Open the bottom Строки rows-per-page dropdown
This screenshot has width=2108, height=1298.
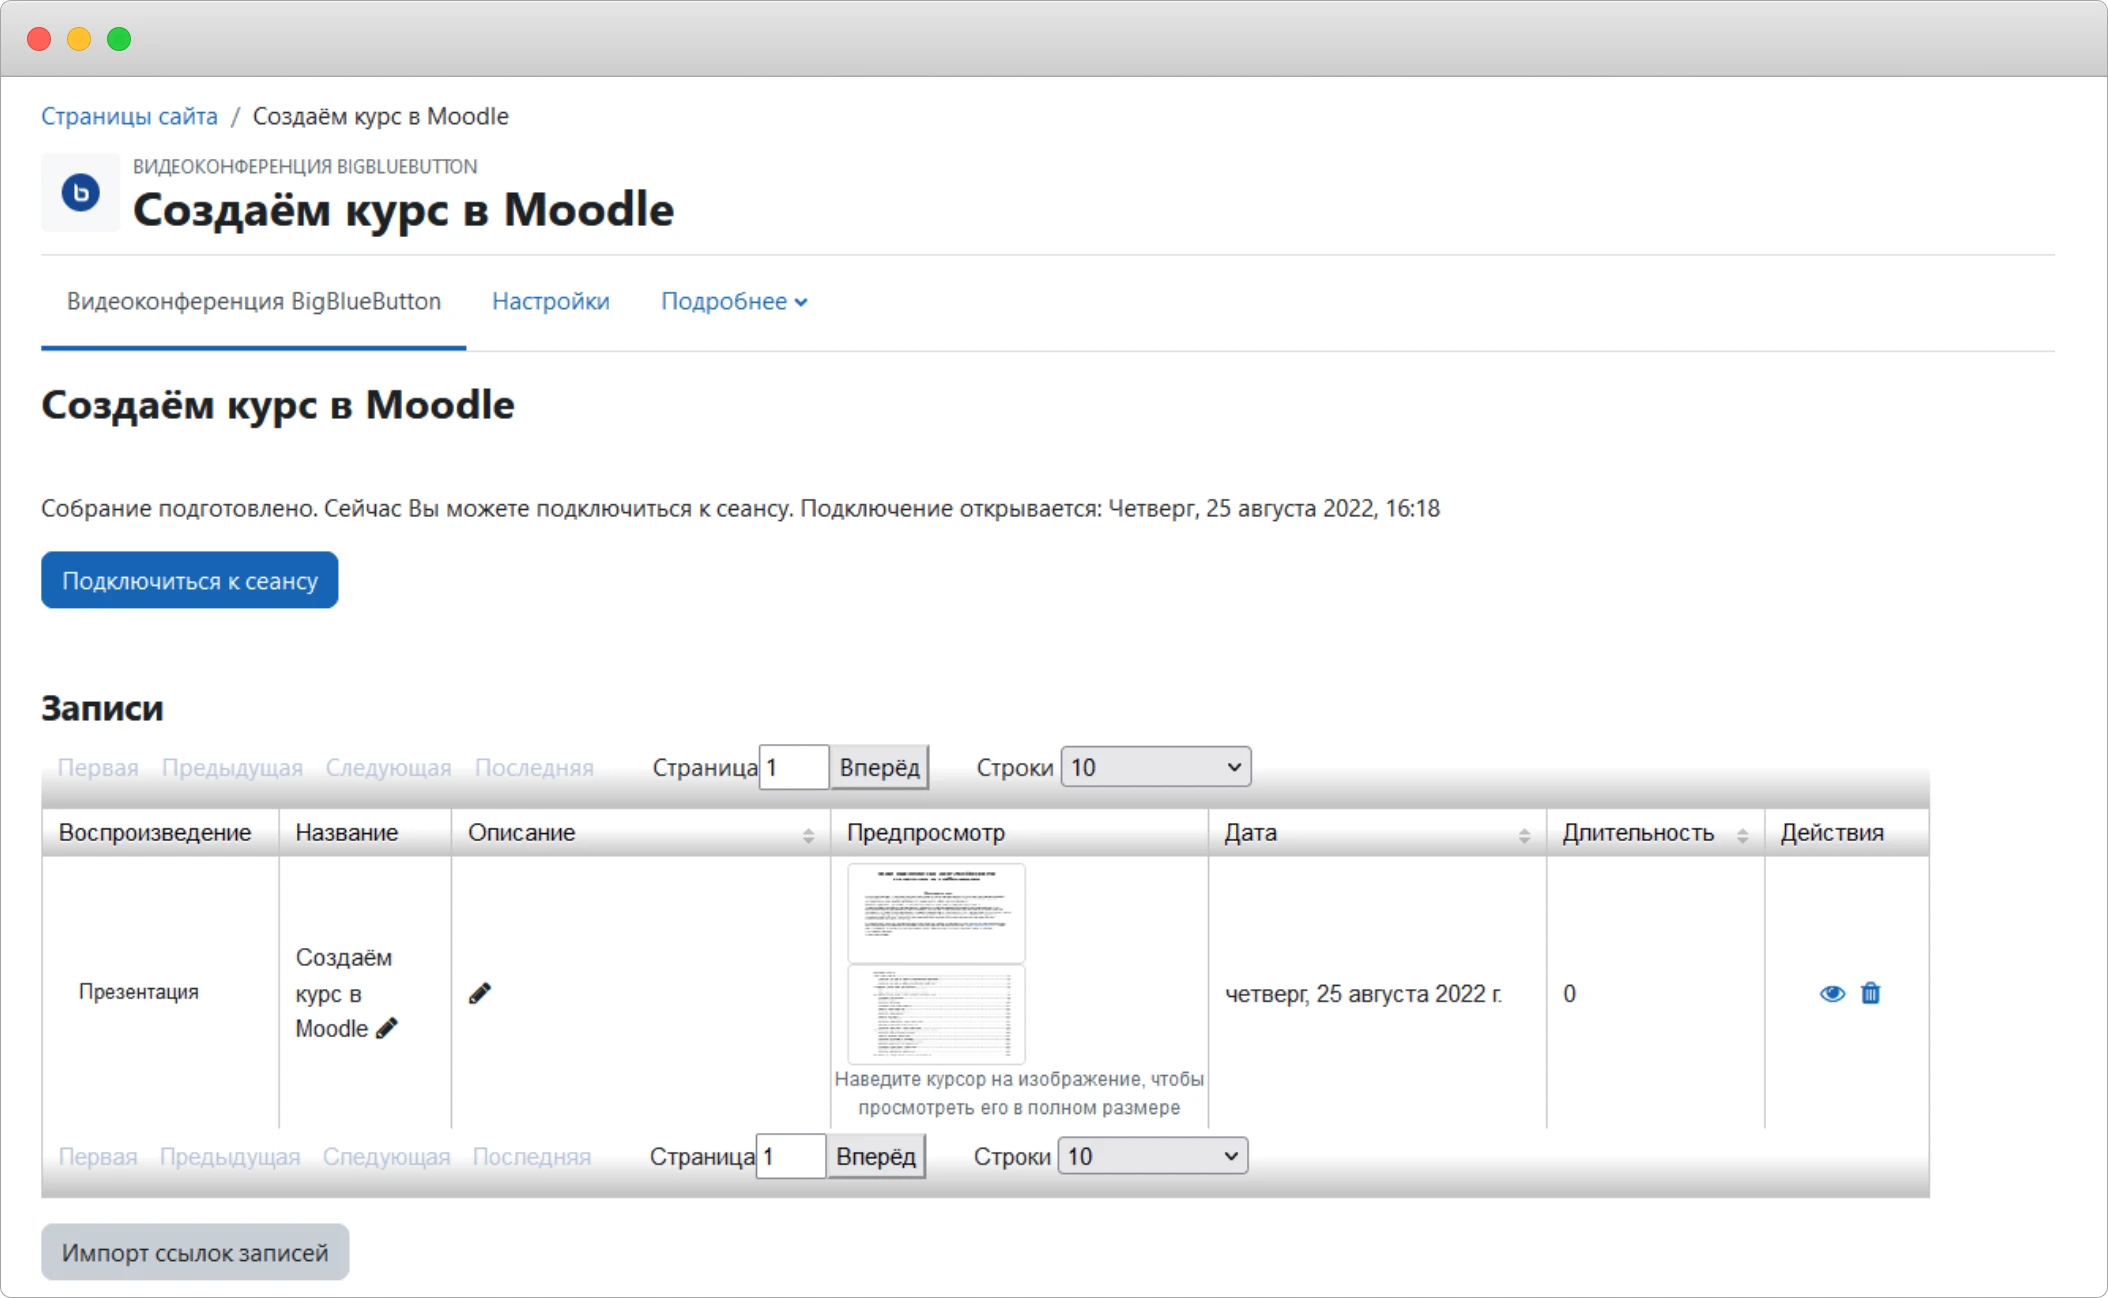coord(1150,1156)
